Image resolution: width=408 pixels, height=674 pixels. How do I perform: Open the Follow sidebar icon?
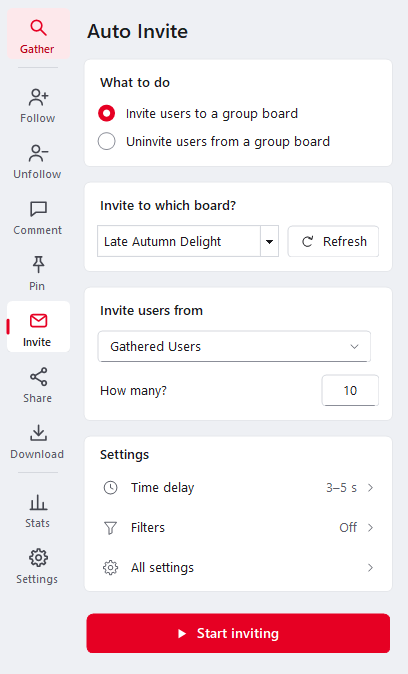point(38,97)
